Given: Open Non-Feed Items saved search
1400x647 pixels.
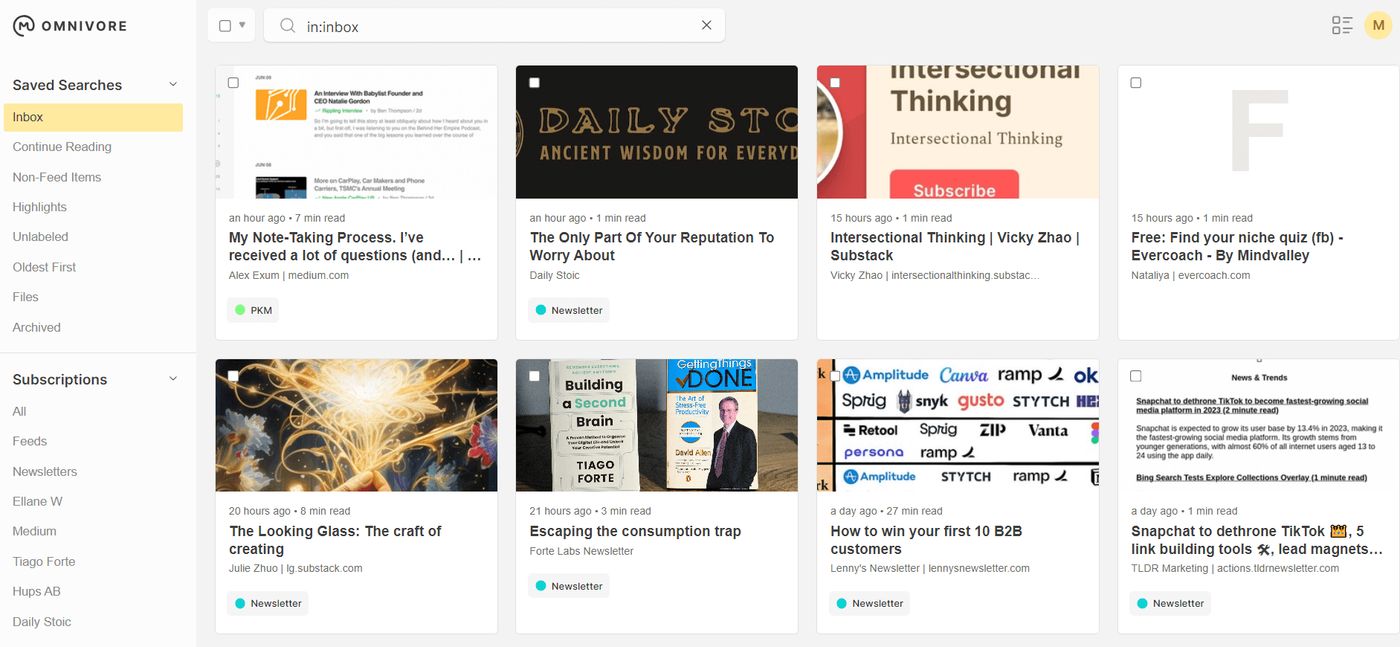Looking at the screenshot, I should click(57, 177).
